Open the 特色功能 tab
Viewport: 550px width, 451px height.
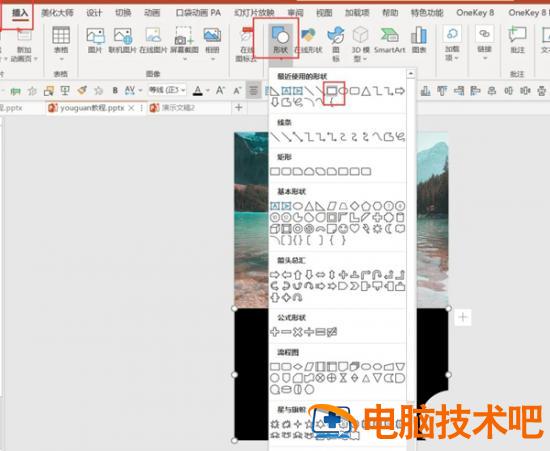click(x=427, y=13)
